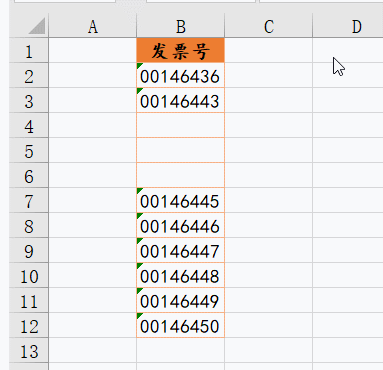Screen dimensions: 383x370
Task: Select cell containing 00146436
Action: [x=181, y=75]
